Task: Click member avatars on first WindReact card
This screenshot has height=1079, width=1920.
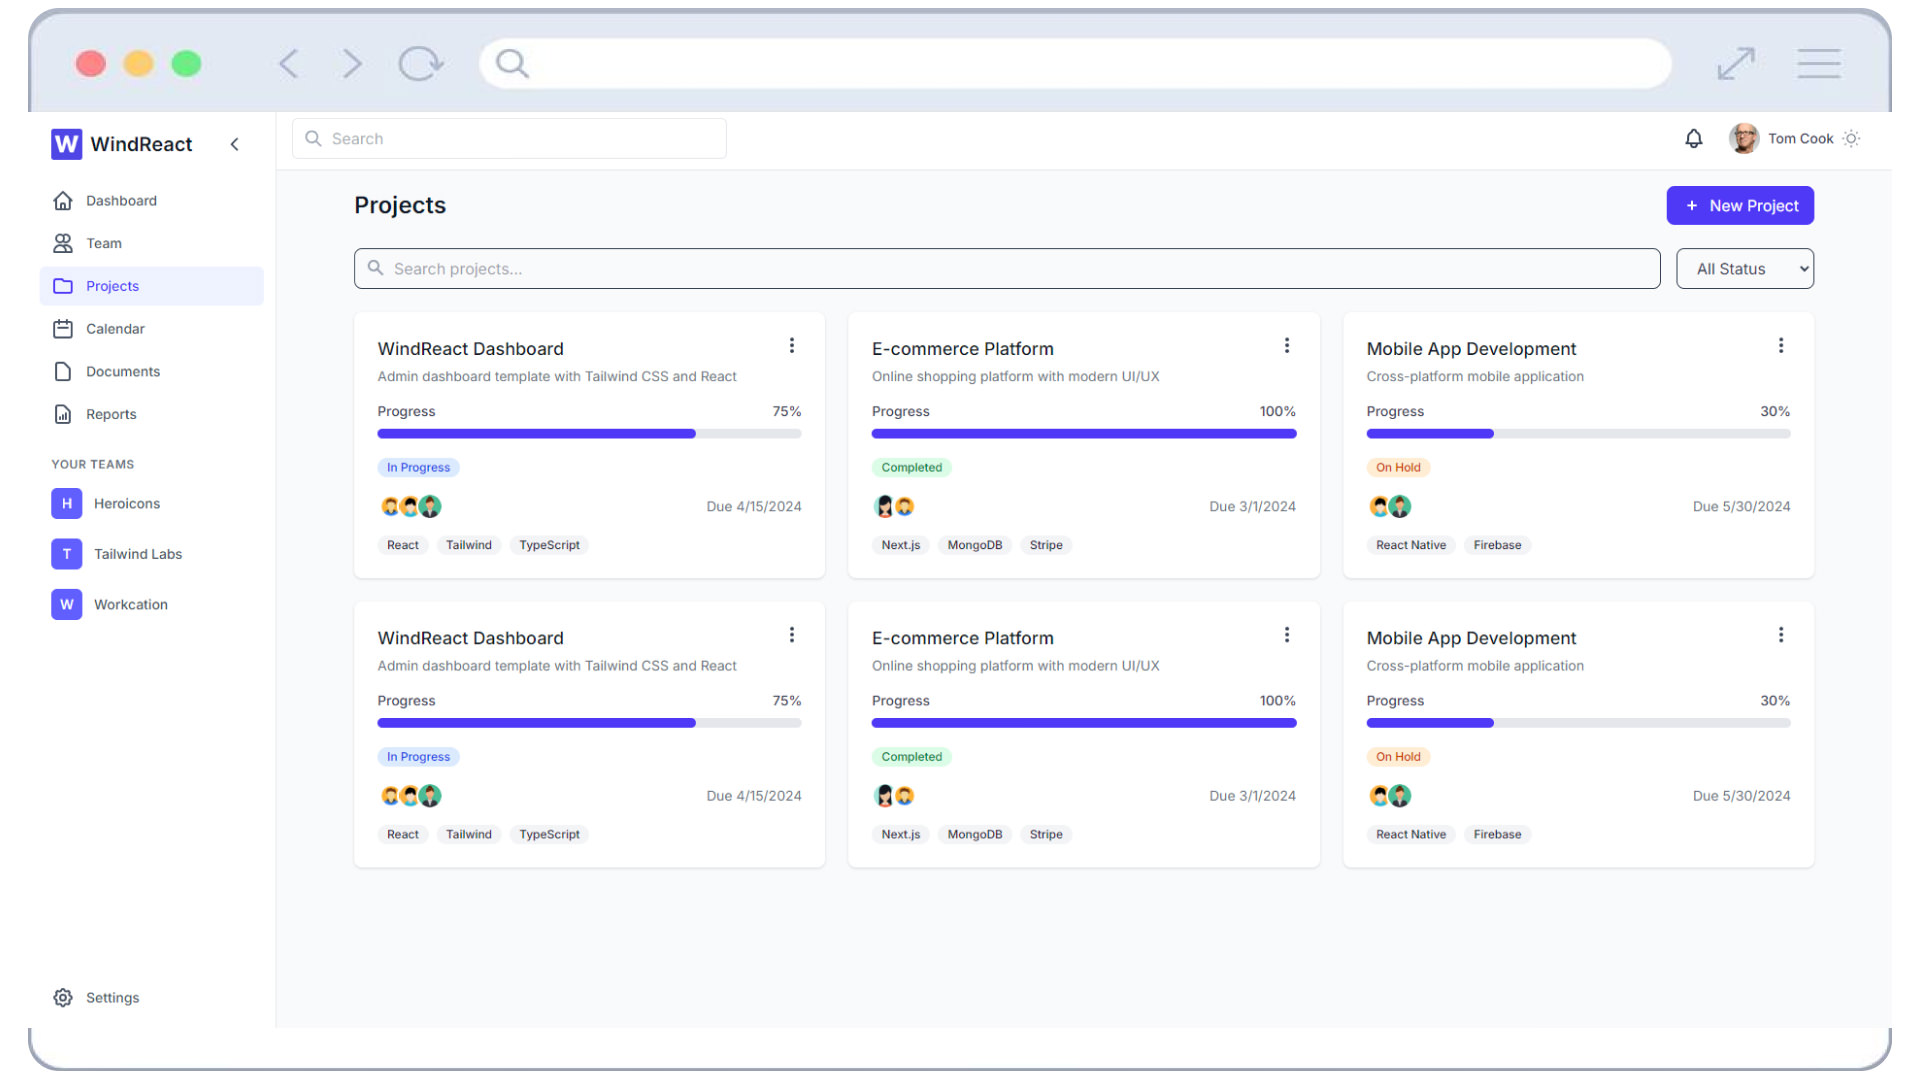Action: point(410,507)
